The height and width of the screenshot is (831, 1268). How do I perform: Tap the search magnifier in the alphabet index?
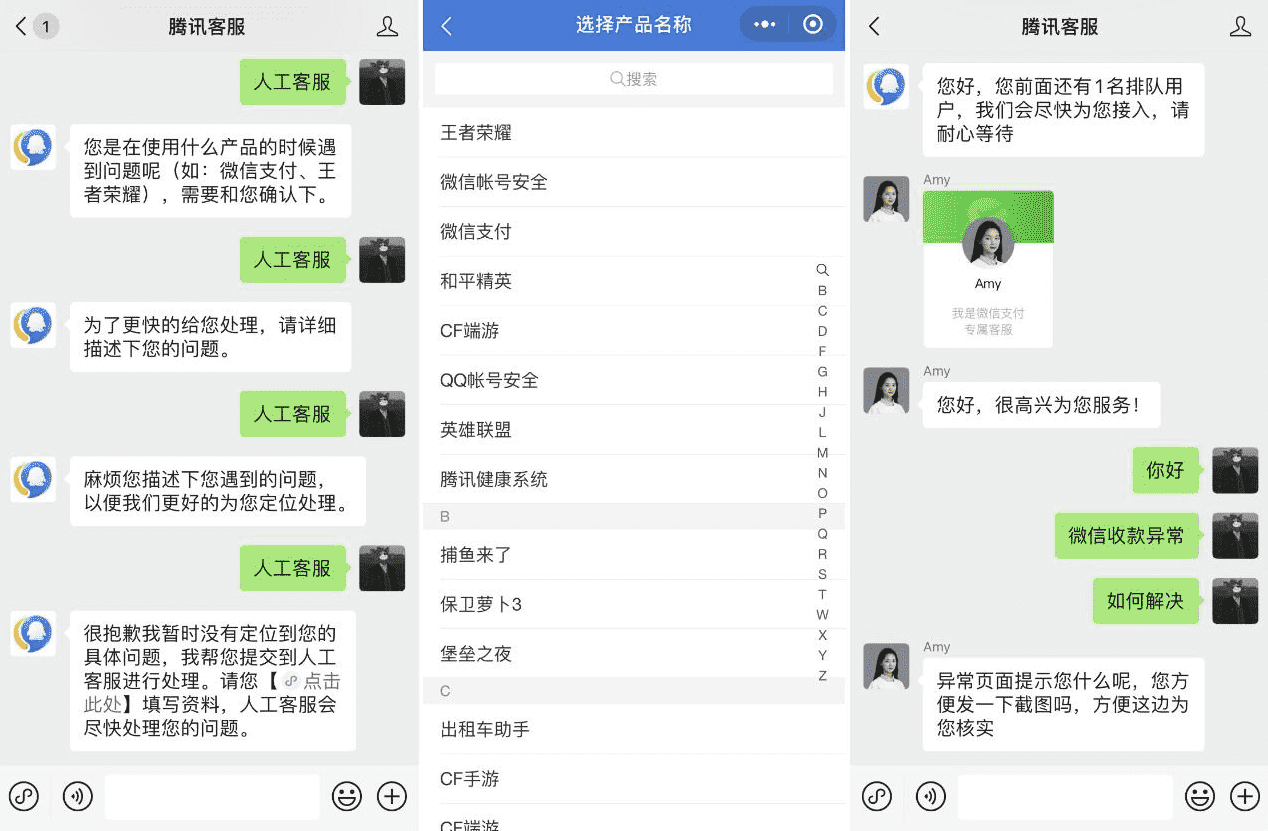pyautogui.click(x=822, y=270)
